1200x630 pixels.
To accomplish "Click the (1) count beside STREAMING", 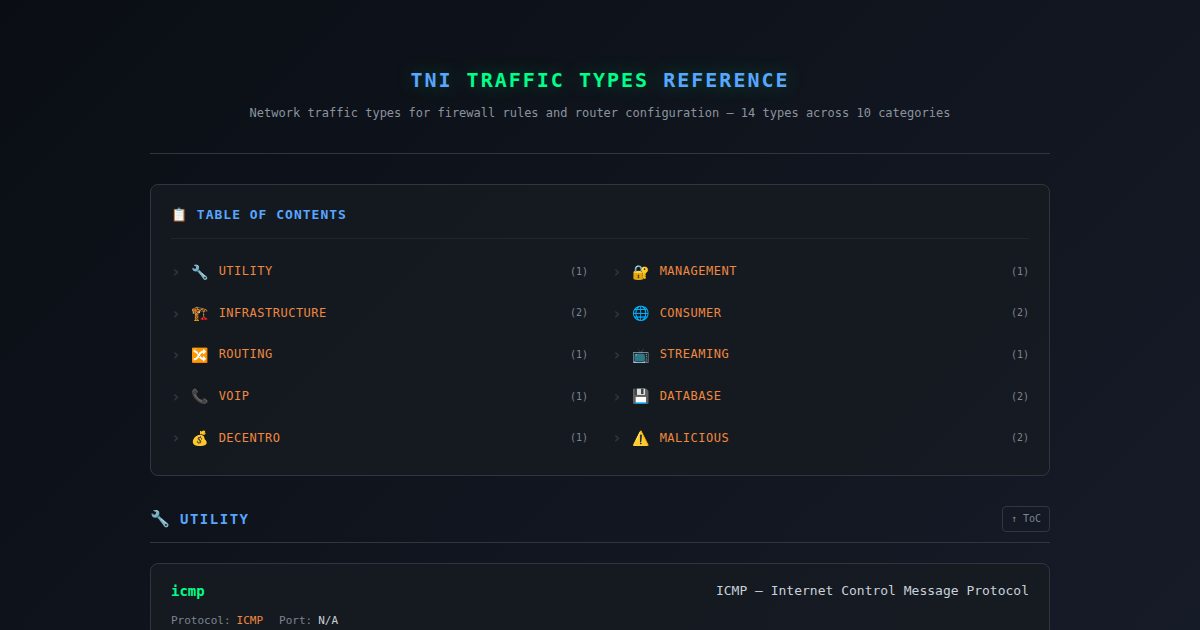I will (x=1020, y=355).
